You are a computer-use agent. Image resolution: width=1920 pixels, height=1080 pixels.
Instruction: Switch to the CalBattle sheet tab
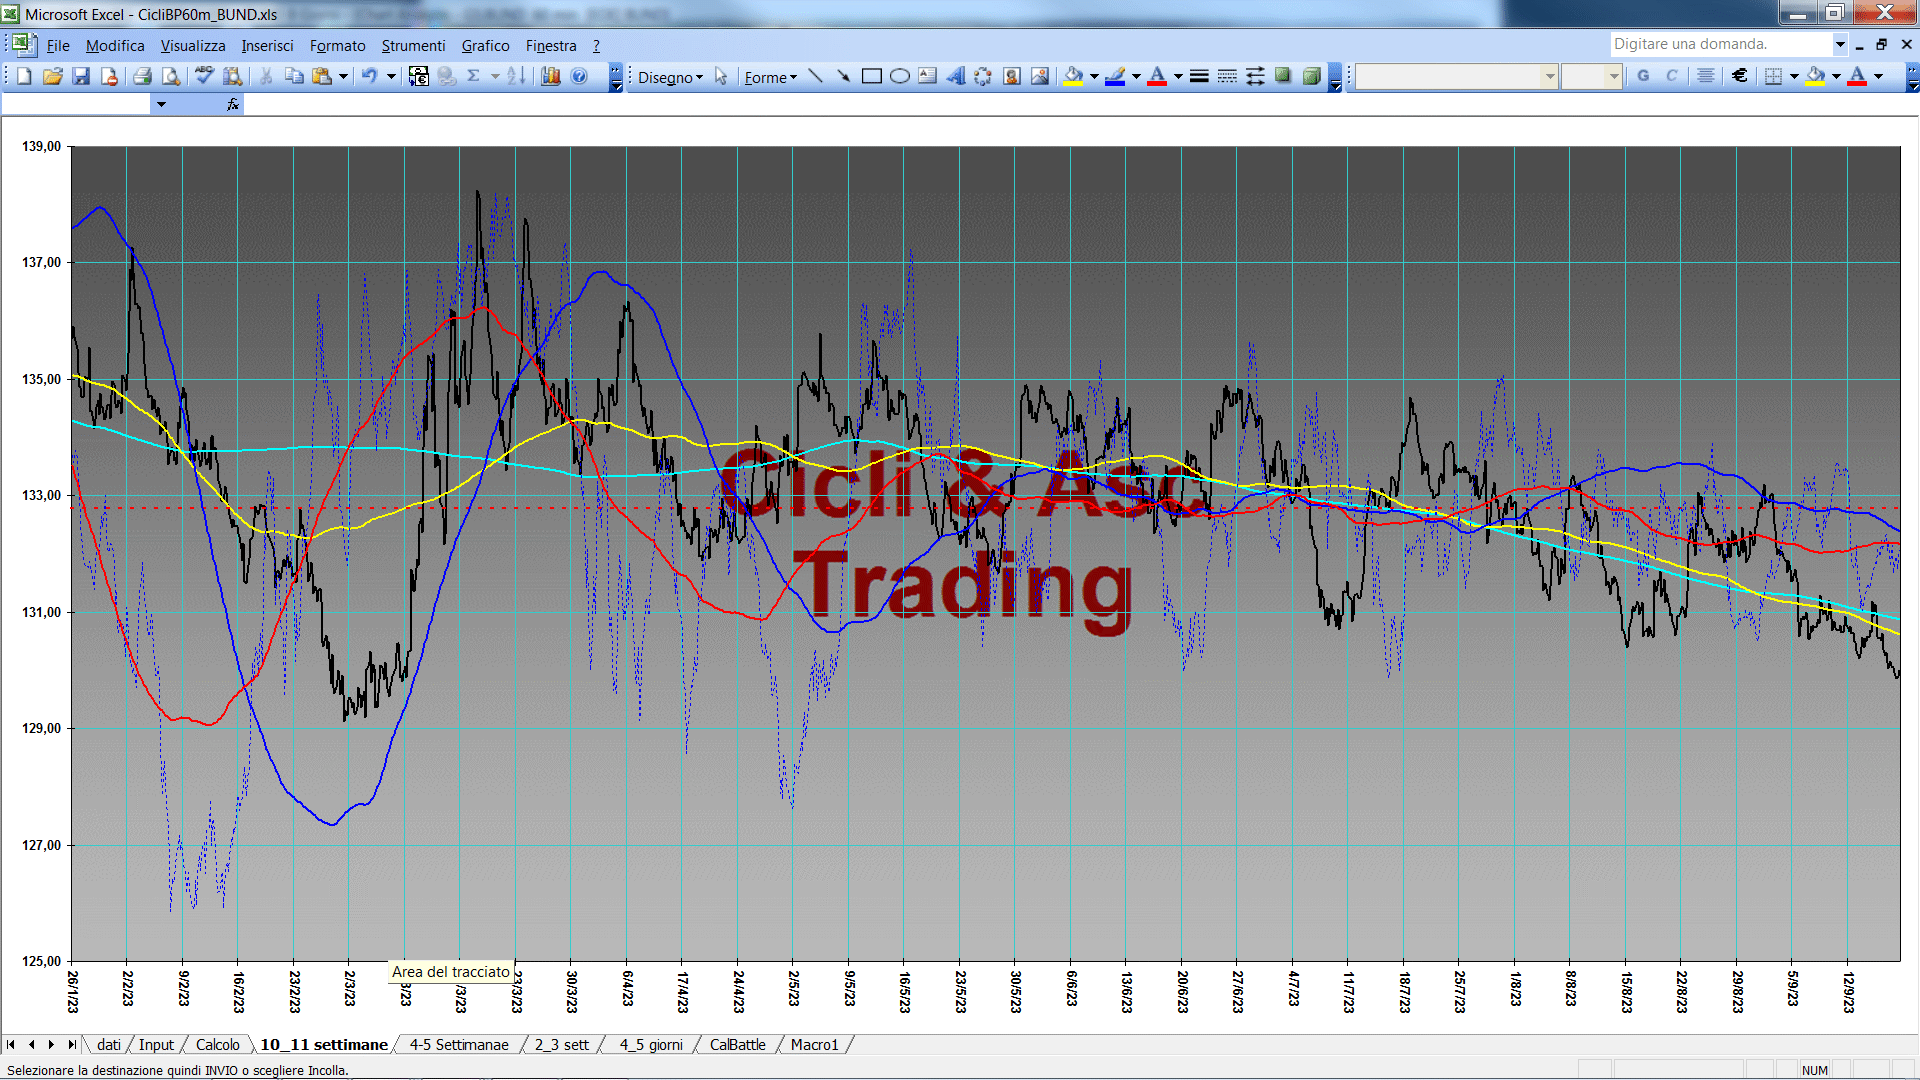737,1044
